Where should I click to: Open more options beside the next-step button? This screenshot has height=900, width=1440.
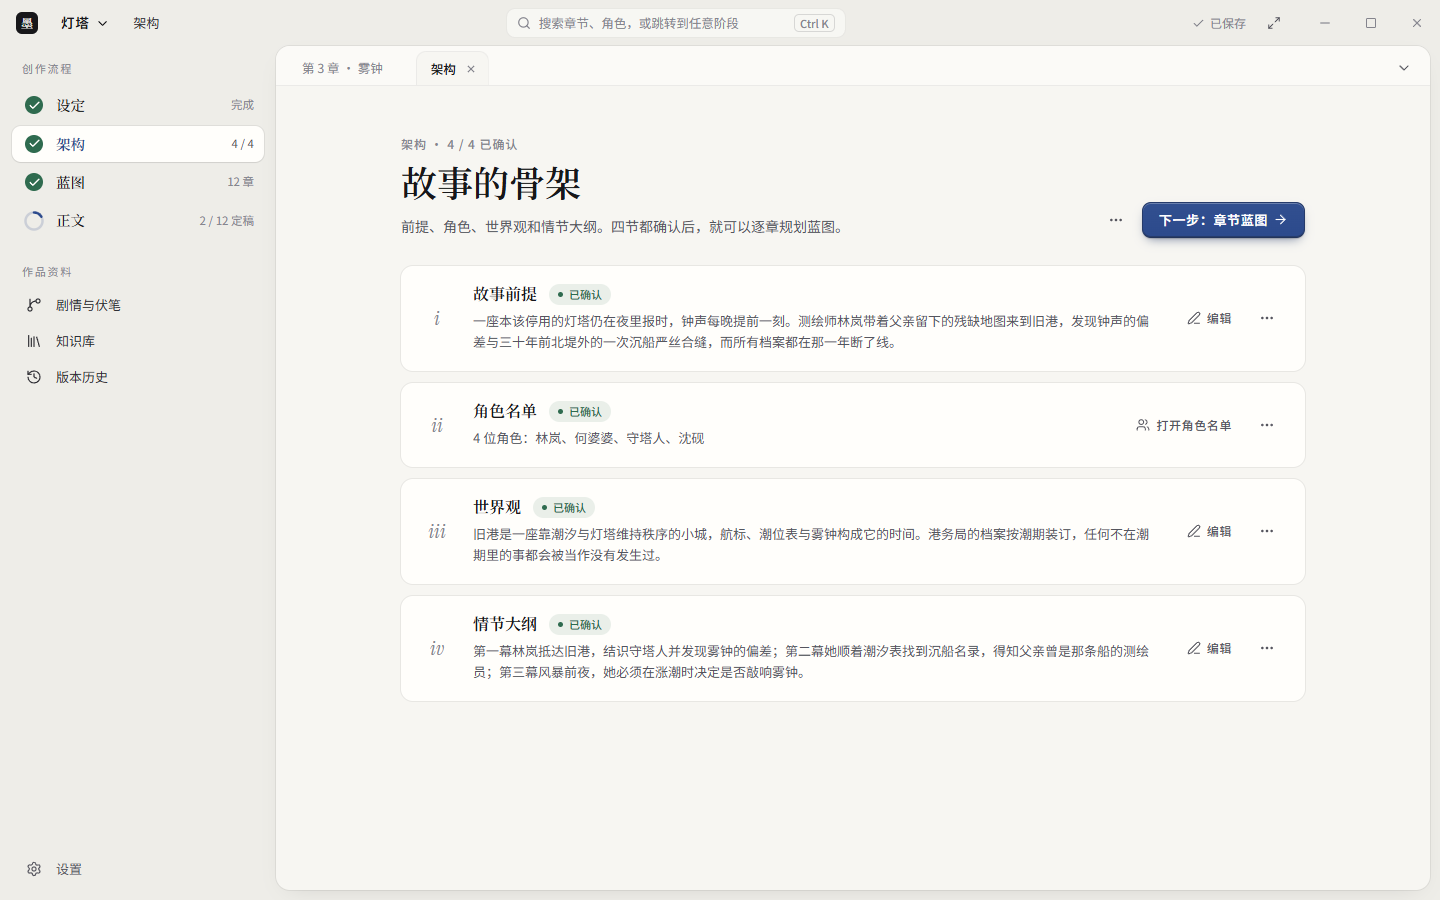coord(1116,220)
